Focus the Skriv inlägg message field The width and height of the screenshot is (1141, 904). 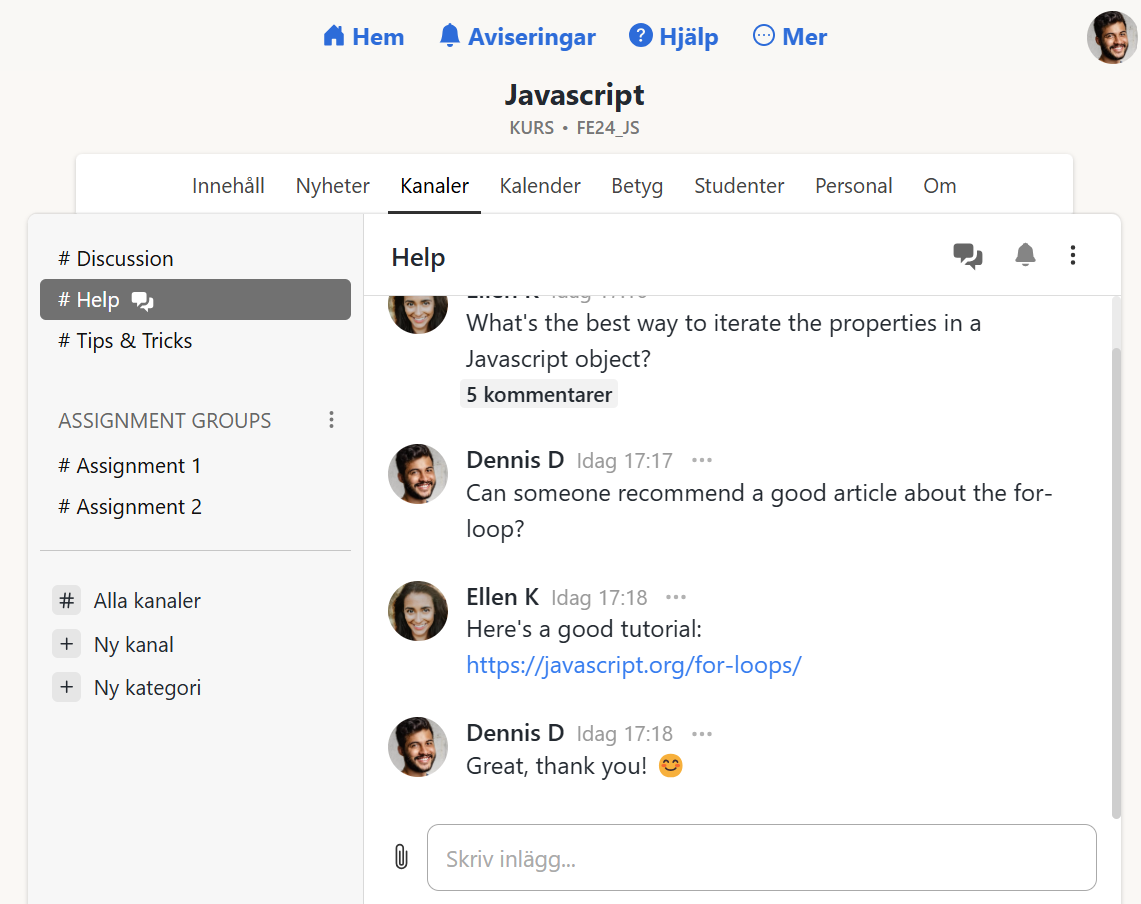pyautogui.click(x=761, y=858)
